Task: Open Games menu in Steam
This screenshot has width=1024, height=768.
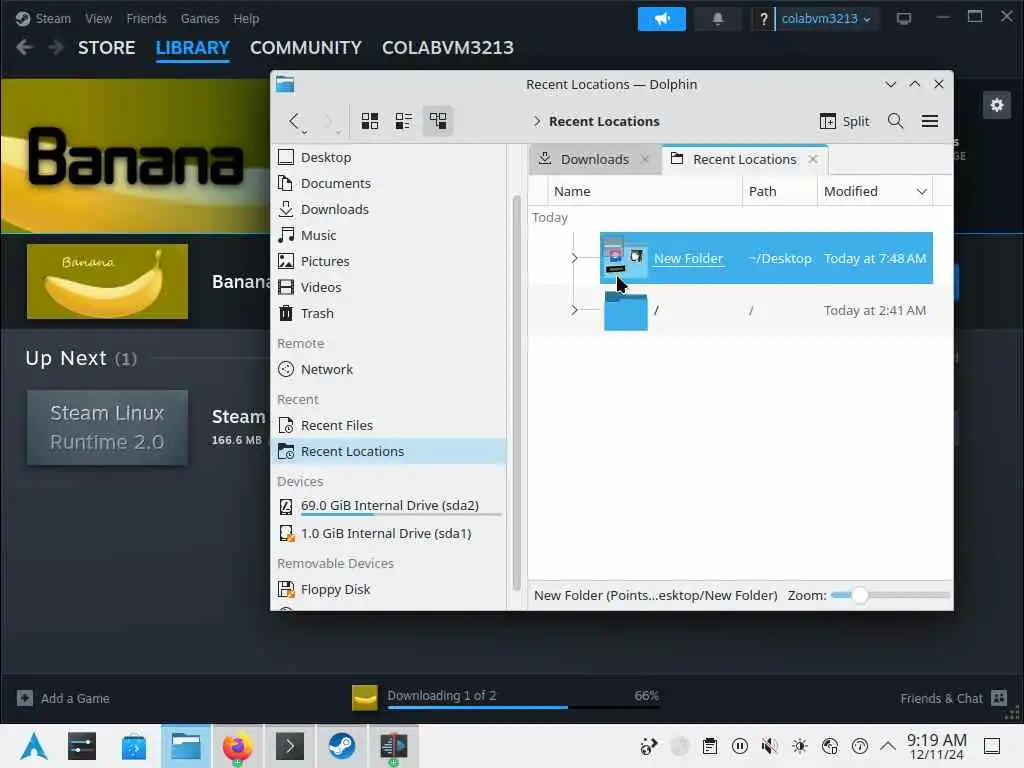Action: pos(200,18)
